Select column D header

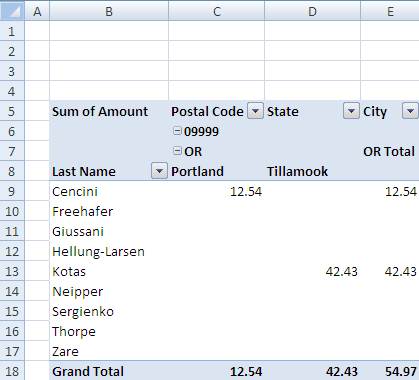(312, 11)
